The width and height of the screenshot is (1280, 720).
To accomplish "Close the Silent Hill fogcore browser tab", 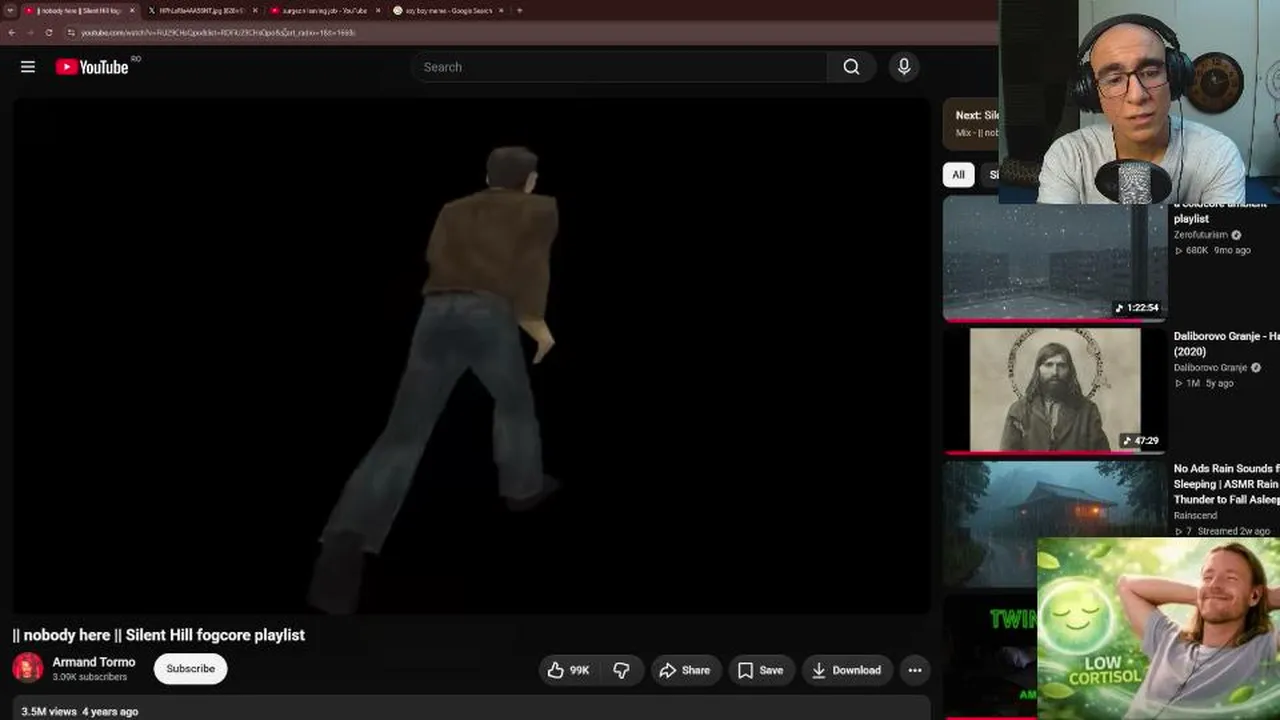I will 131,10.
